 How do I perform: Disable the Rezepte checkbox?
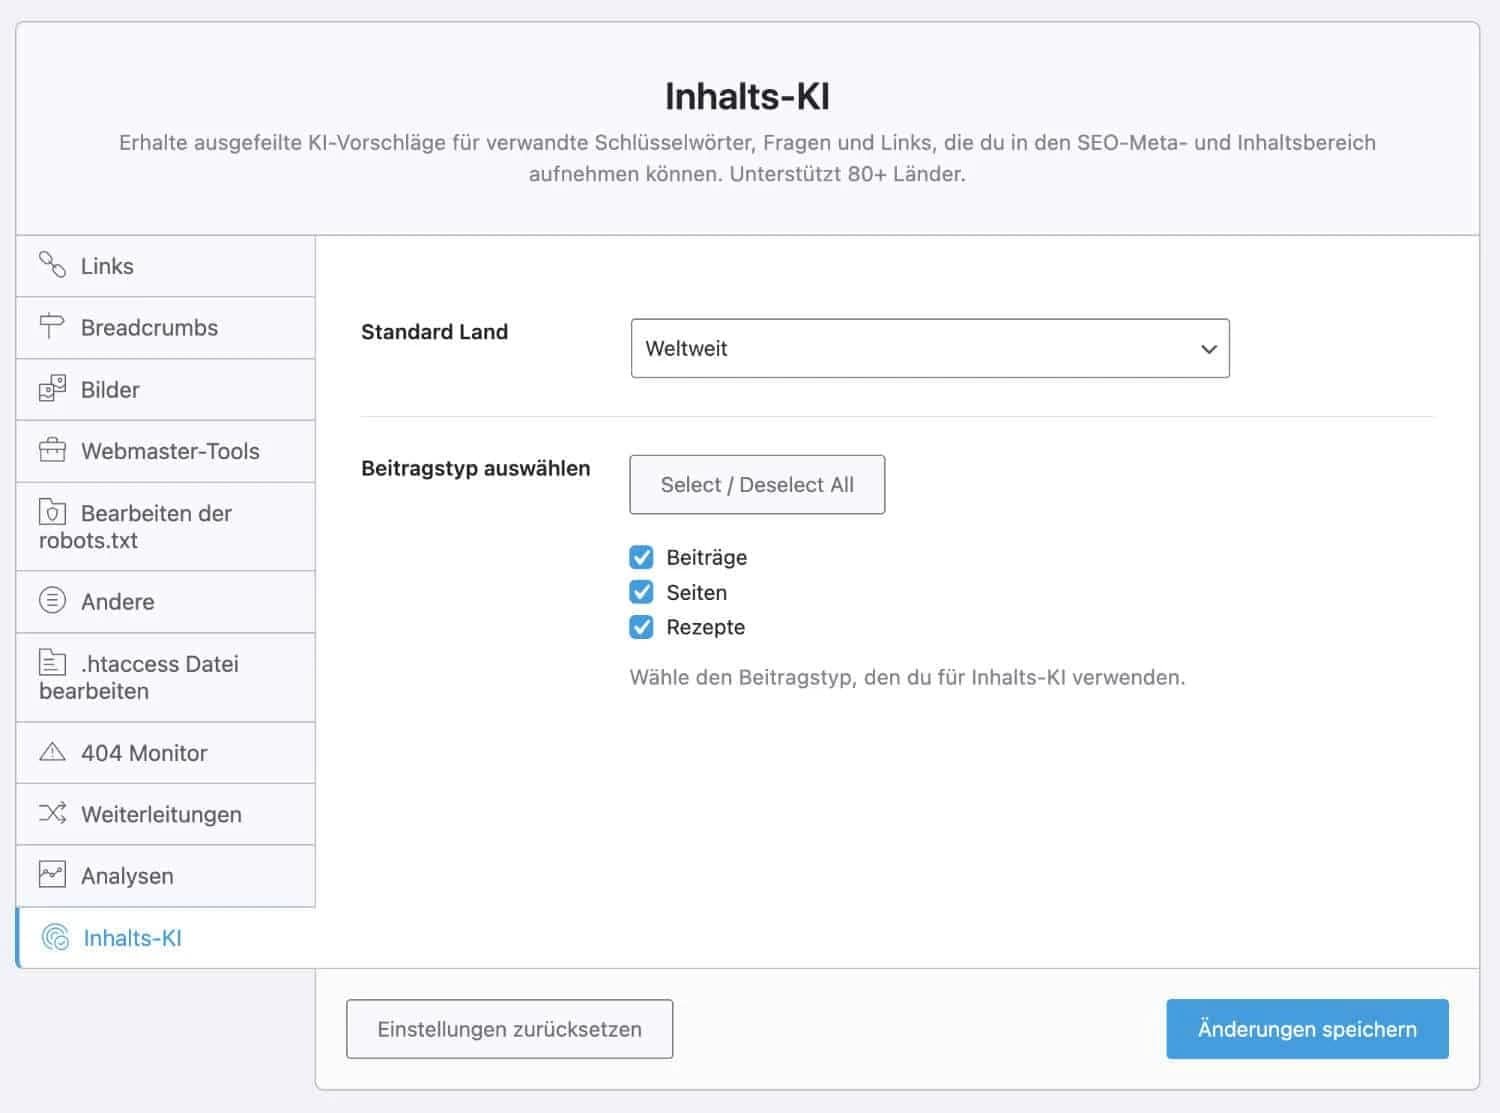641,627
